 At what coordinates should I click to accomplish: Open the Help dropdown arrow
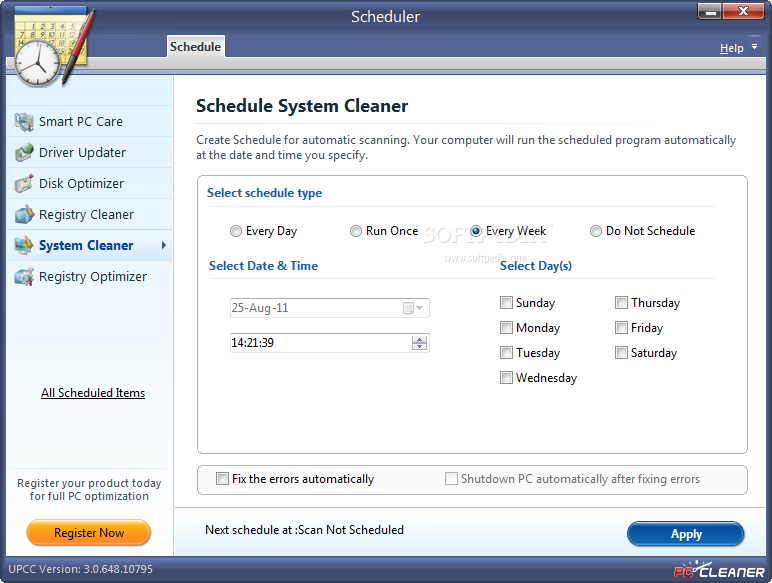click(x=754, y=47)
